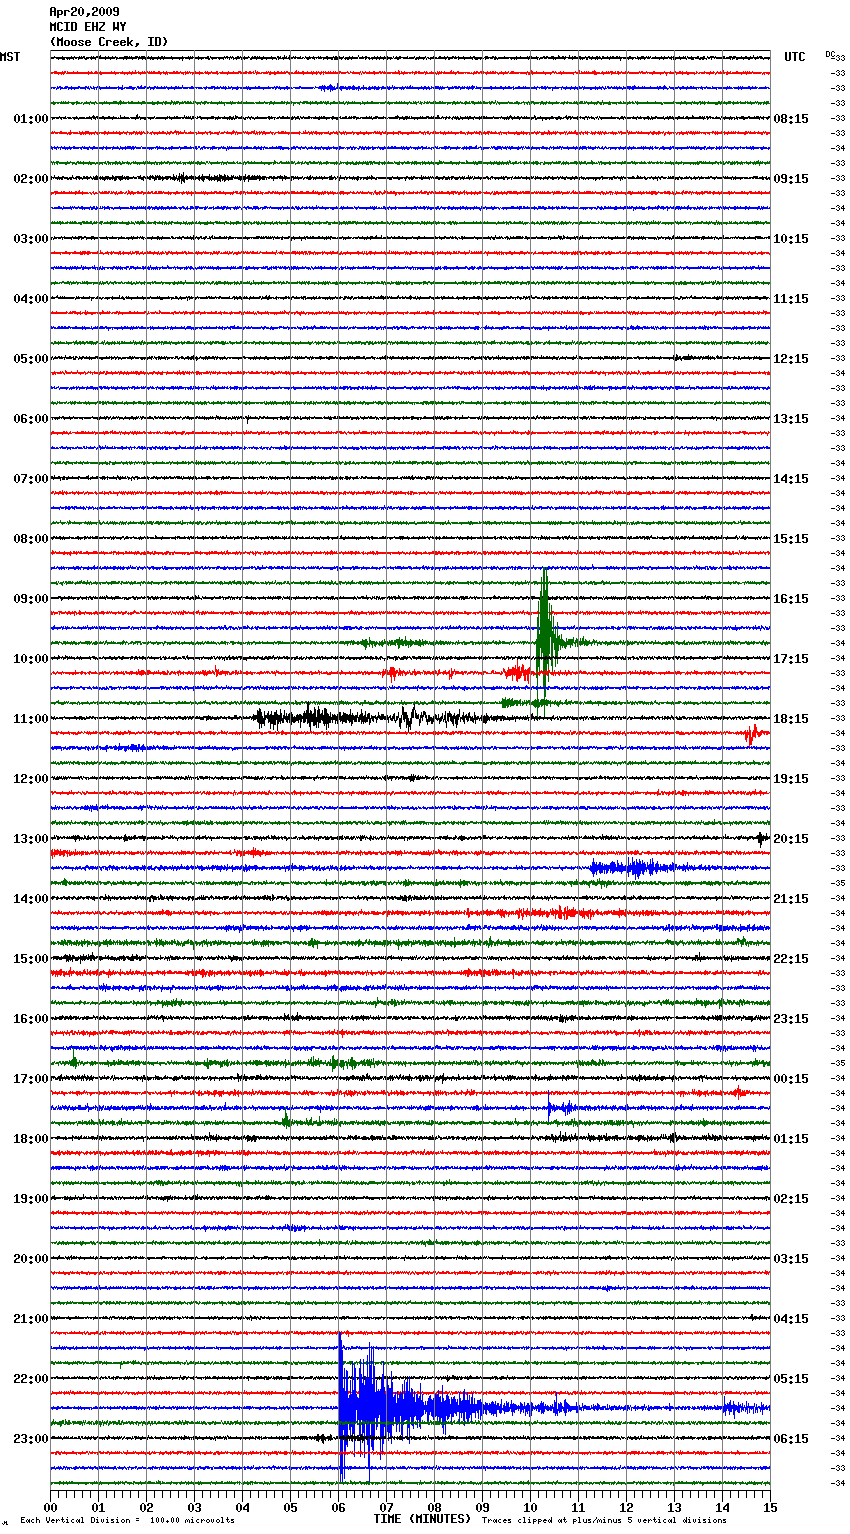The height and width of the screenshot is (1534, 850).
Task: Select the station code MCID EHZ WY
Action: click(x=88, y=27)
